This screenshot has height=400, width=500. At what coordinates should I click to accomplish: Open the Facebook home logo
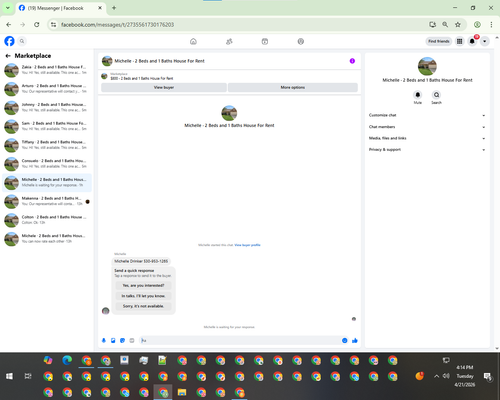[9, 41]
